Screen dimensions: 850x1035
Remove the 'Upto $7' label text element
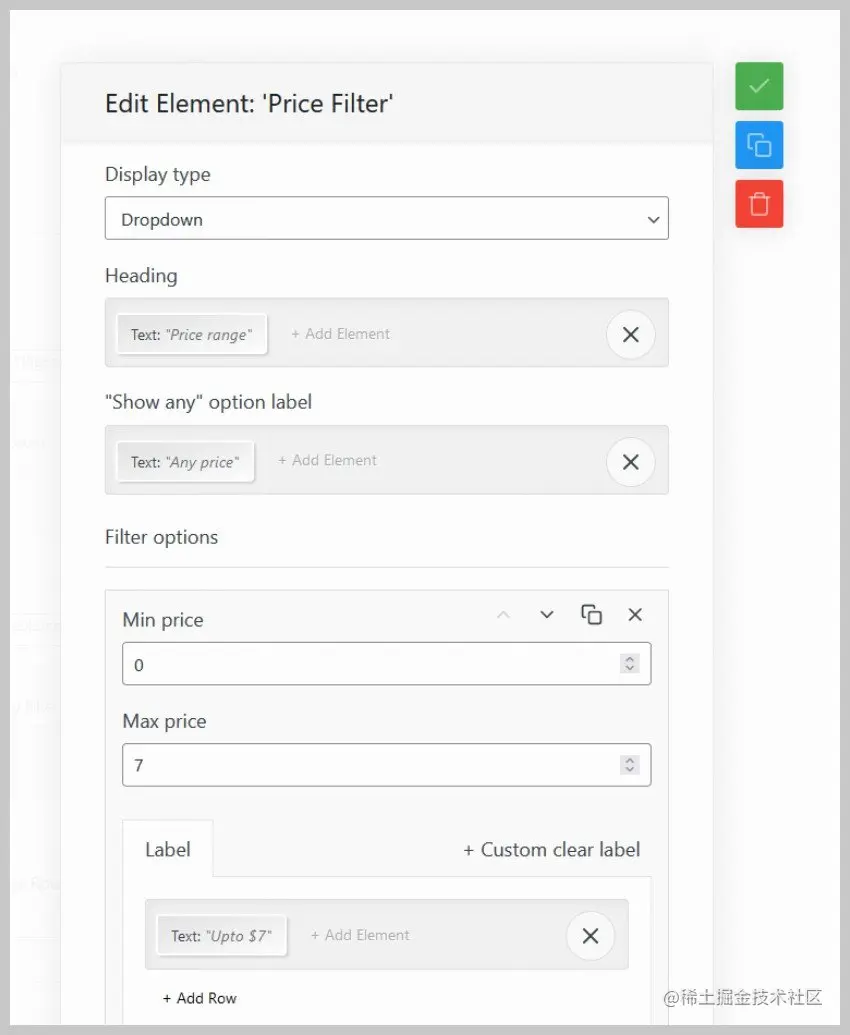coord(590,936)
